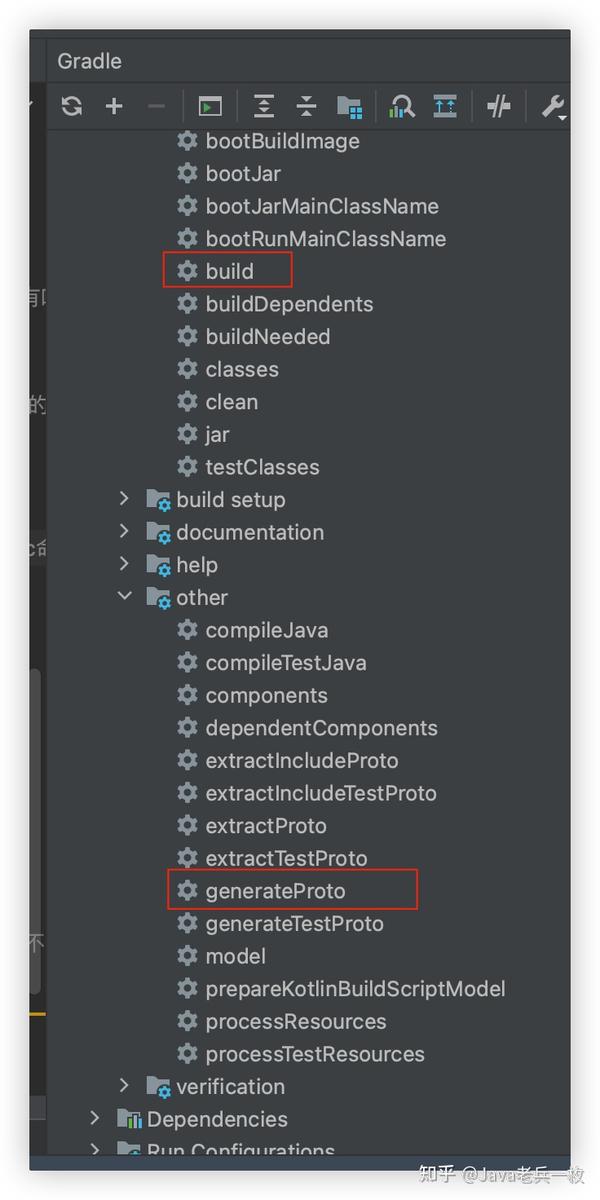Screen dimensions: 600x1200
Task: Collapse the other task group
Action: [x=124, y=597]
